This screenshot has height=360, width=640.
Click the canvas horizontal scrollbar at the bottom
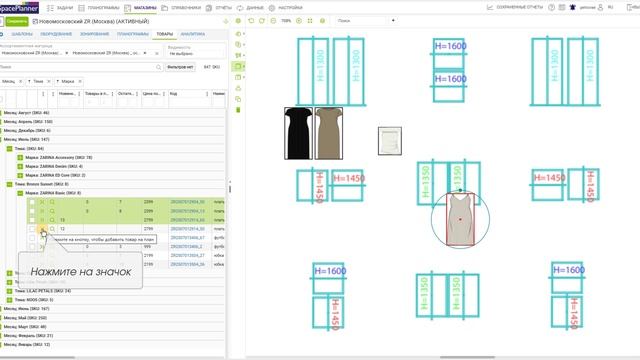(x=467, y=357)
